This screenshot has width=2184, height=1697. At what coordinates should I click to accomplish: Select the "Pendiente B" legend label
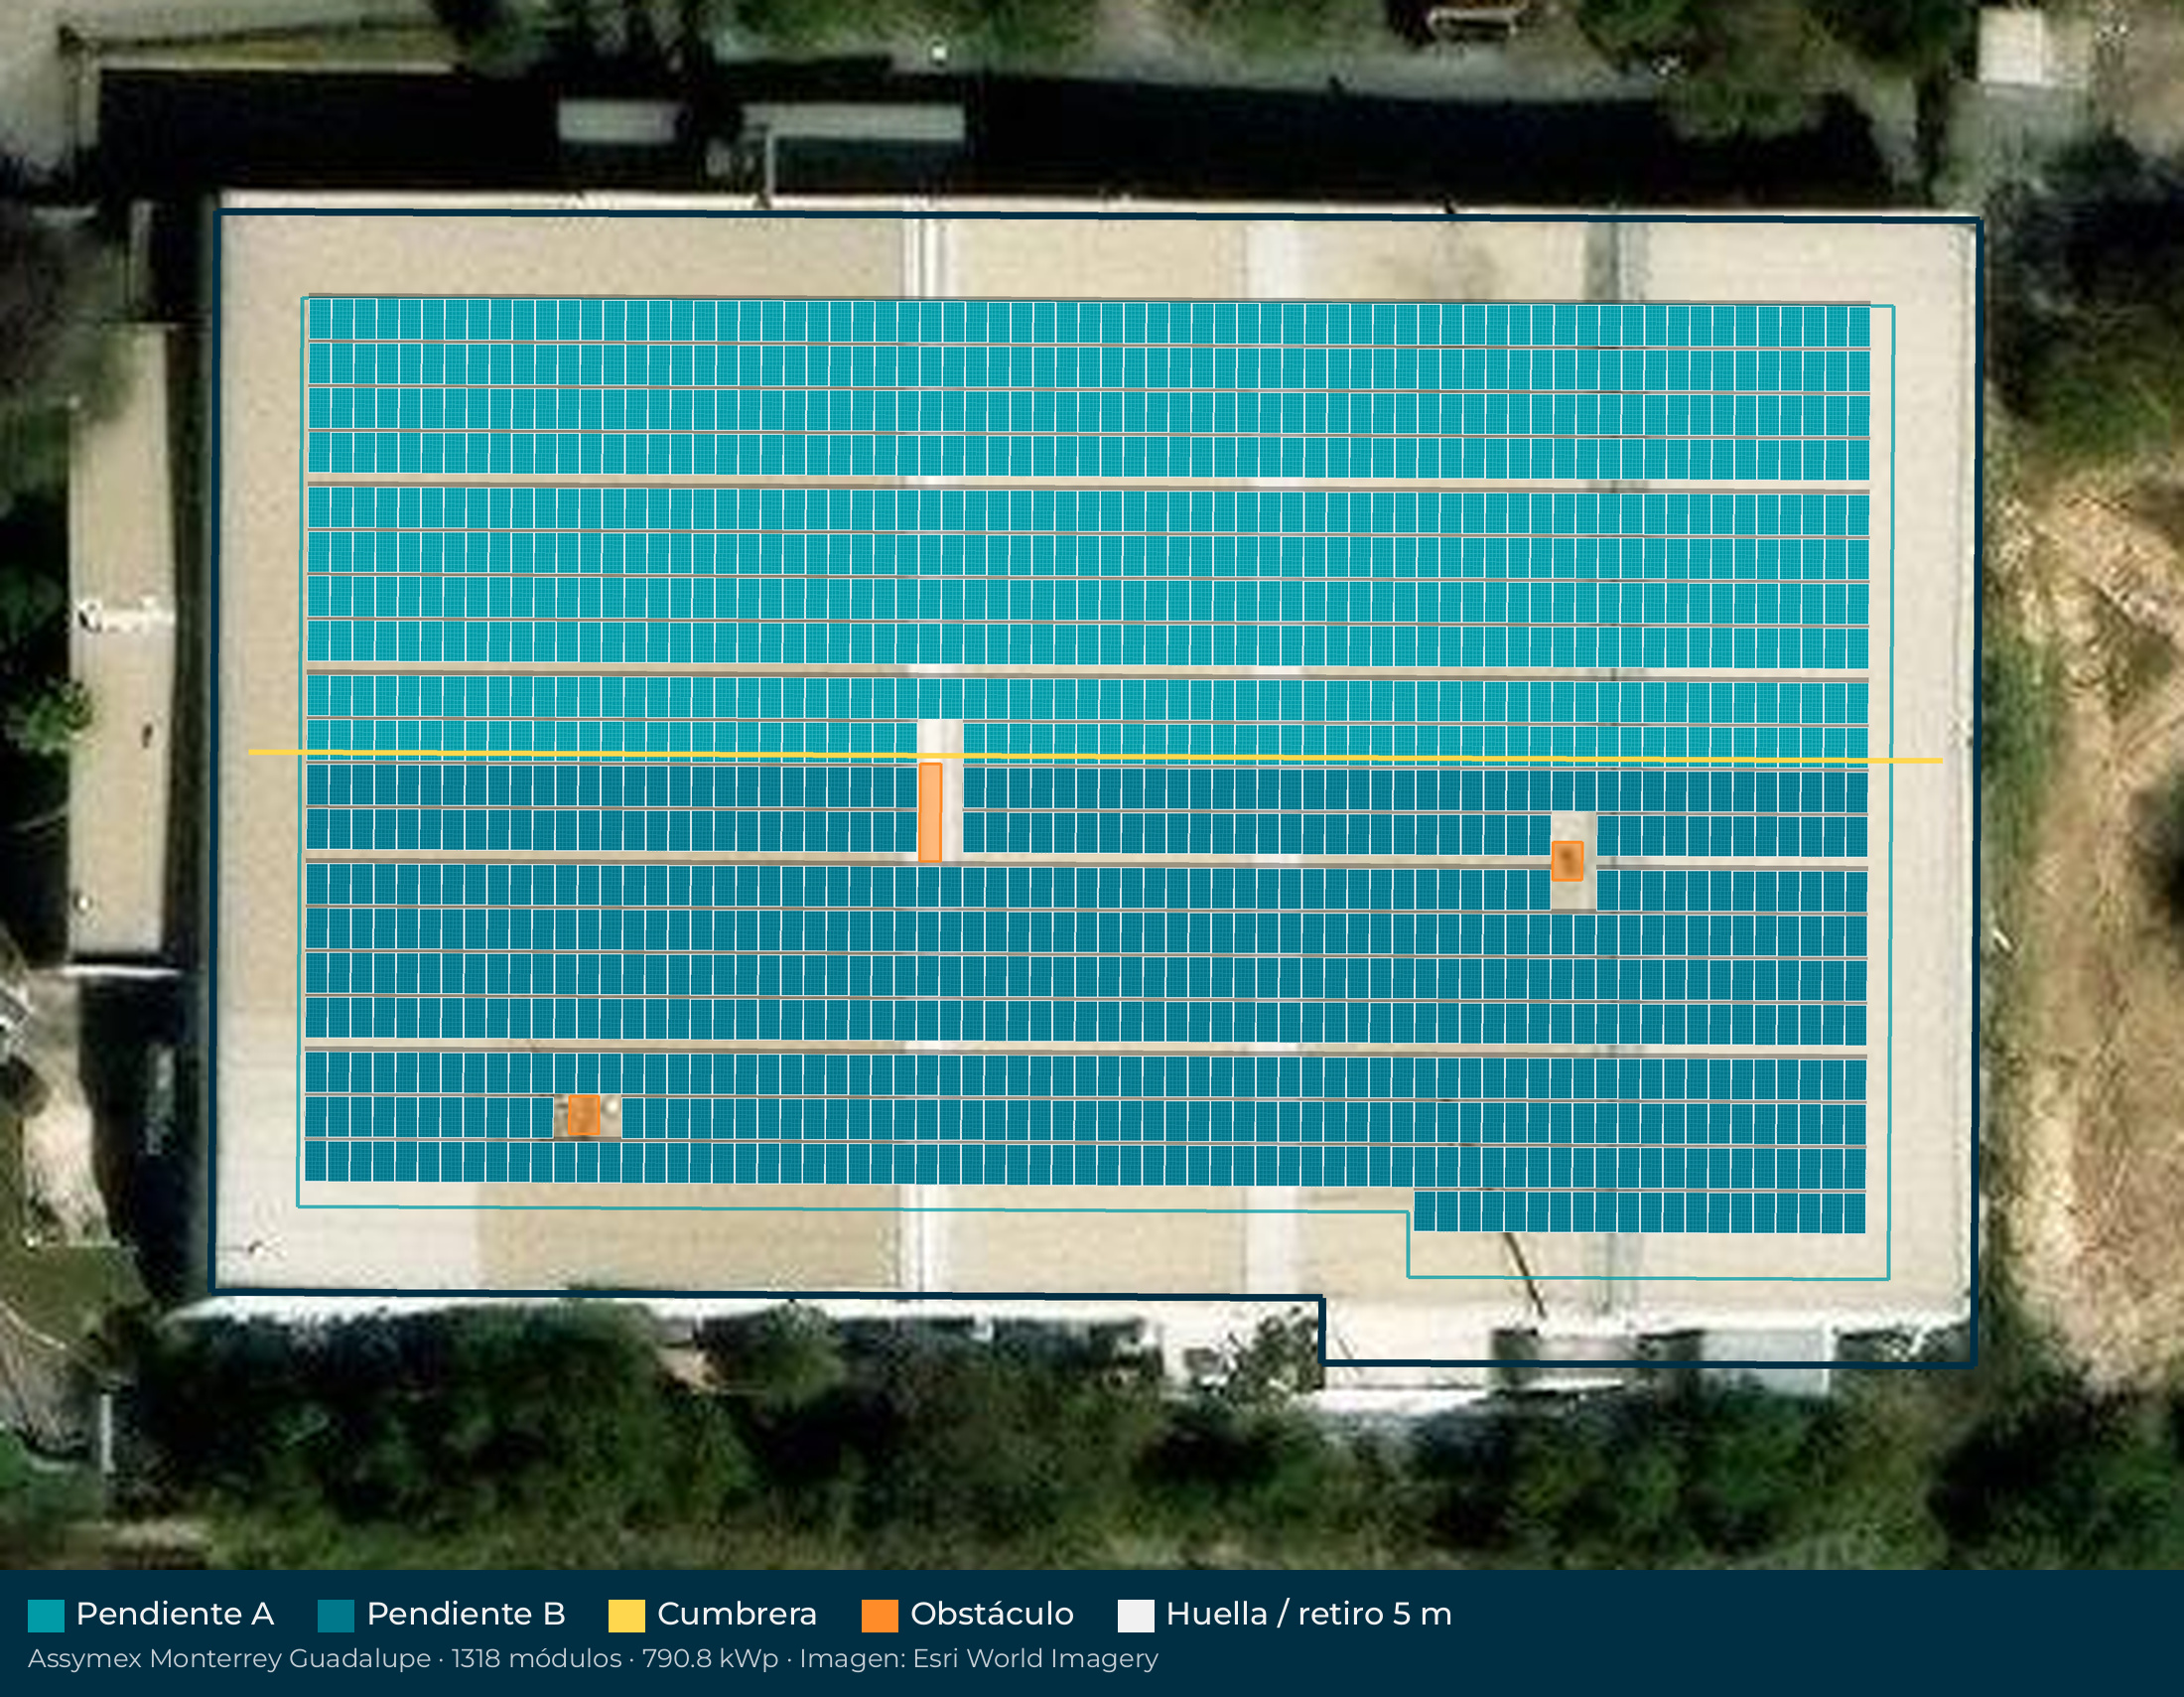point(466,1613)
